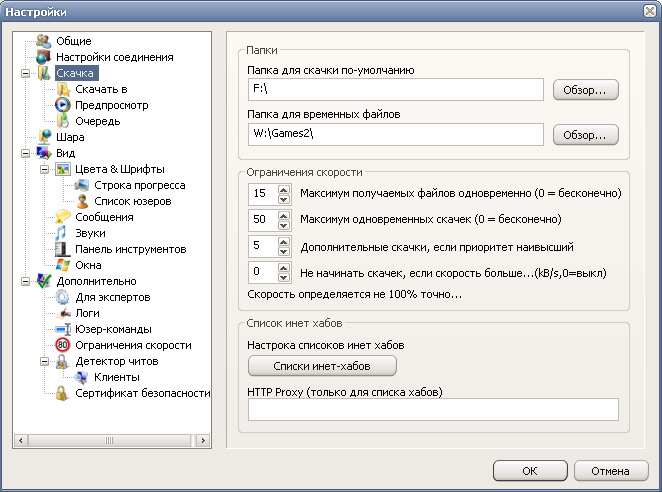Click the globe icon for Настройки соединения

coord(43,57)
